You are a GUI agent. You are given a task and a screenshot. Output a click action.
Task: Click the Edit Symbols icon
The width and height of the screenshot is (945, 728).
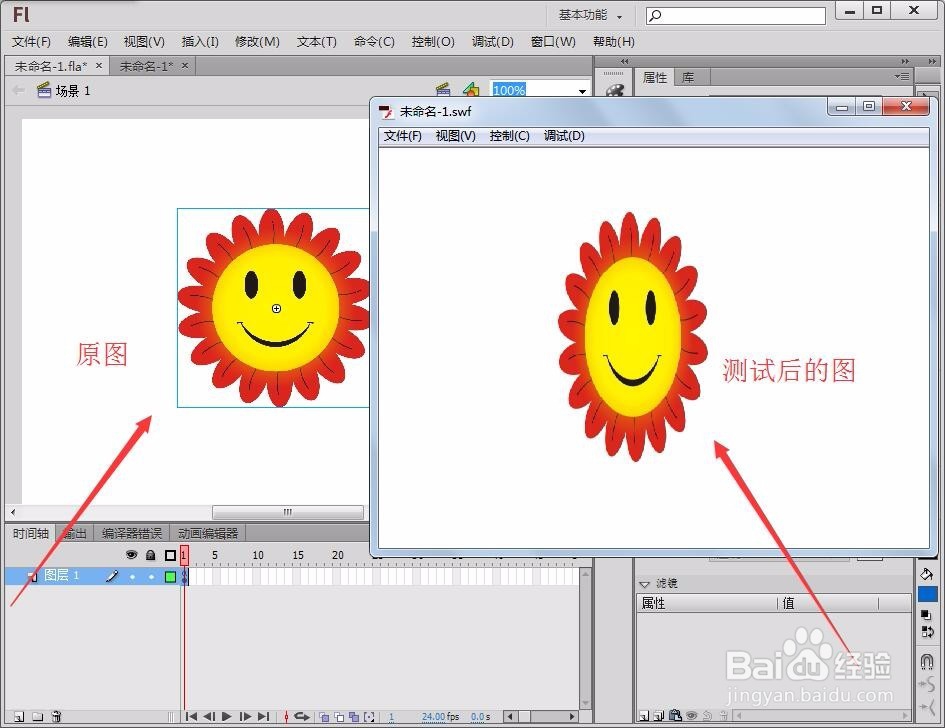tap(471, 90)
